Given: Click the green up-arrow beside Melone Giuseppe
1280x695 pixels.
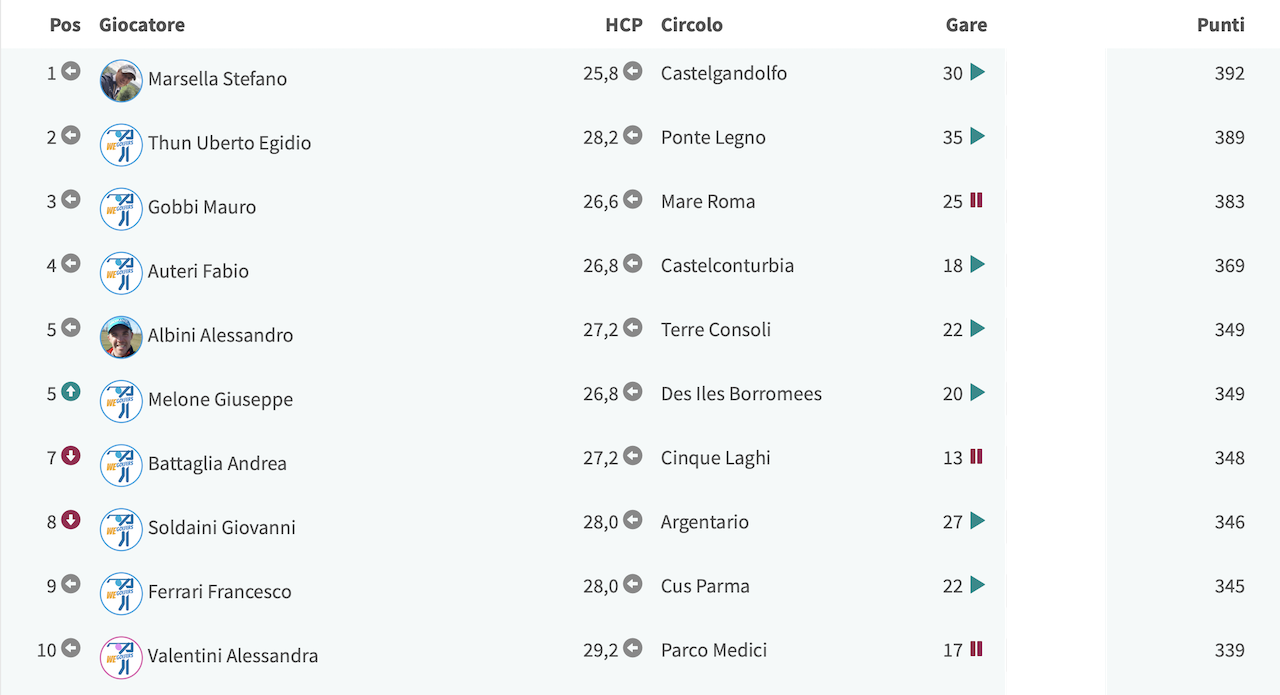Looking at the screenshot, I should pos(71,392).
